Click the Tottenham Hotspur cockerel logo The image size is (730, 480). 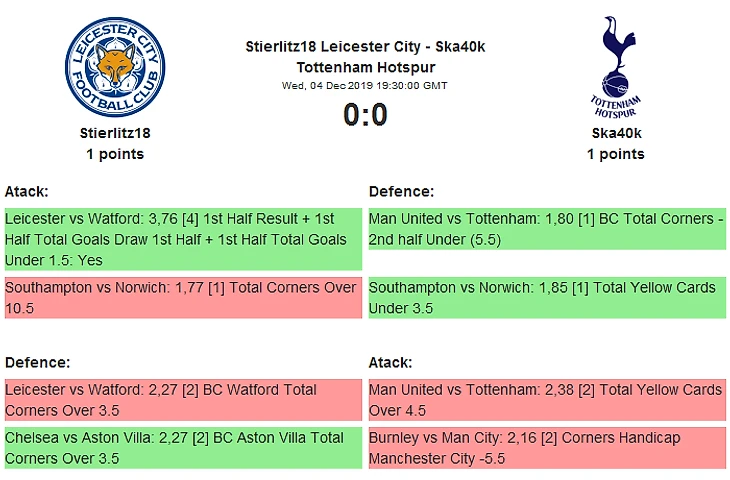pyautogui.click(x=615, y=66)
